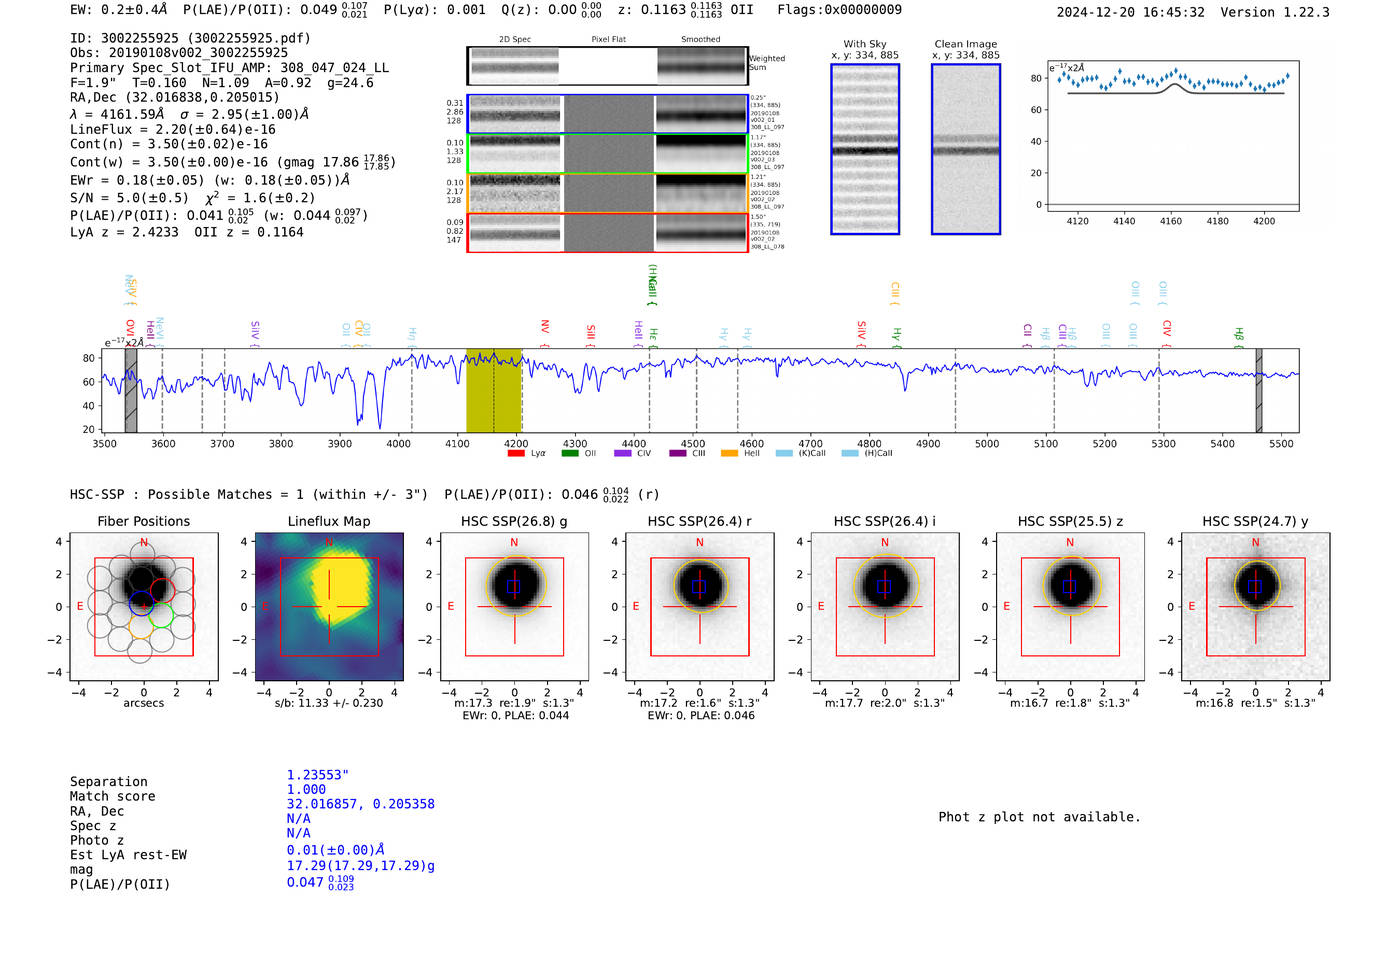The image size is (1400, 953).
Task: Click the match score value 1.000
Action: click(306, 789)
